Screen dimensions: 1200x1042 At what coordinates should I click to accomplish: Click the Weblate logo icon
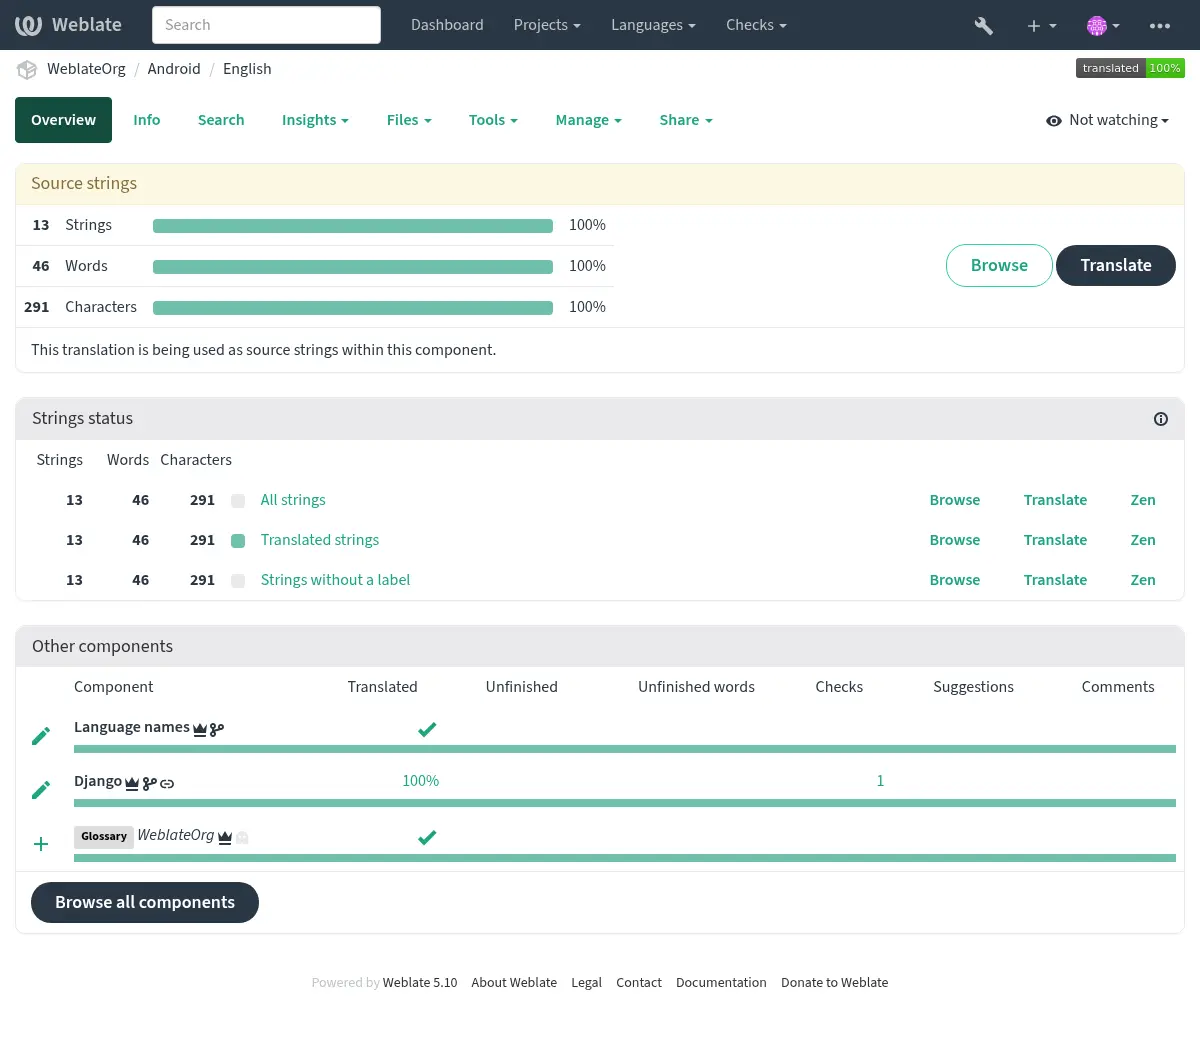28,25
